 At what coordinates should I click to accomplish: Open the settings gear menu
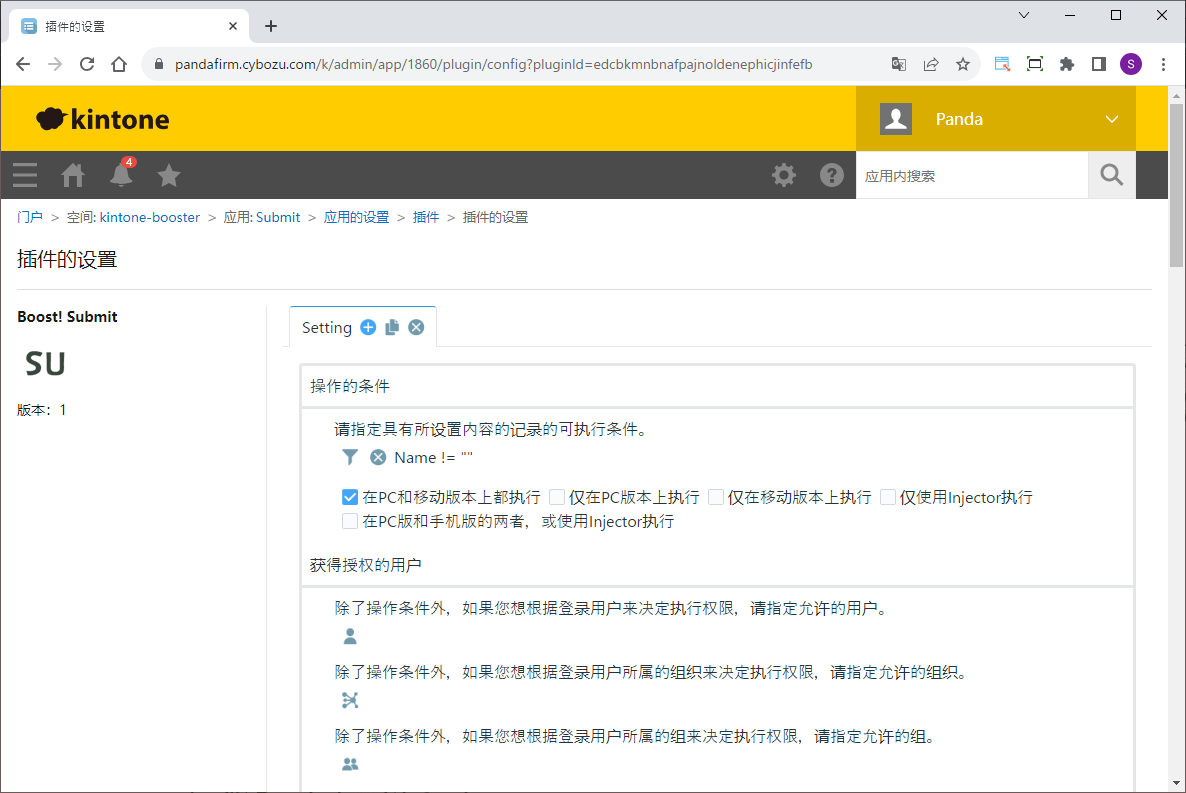(x=784, y=175)
